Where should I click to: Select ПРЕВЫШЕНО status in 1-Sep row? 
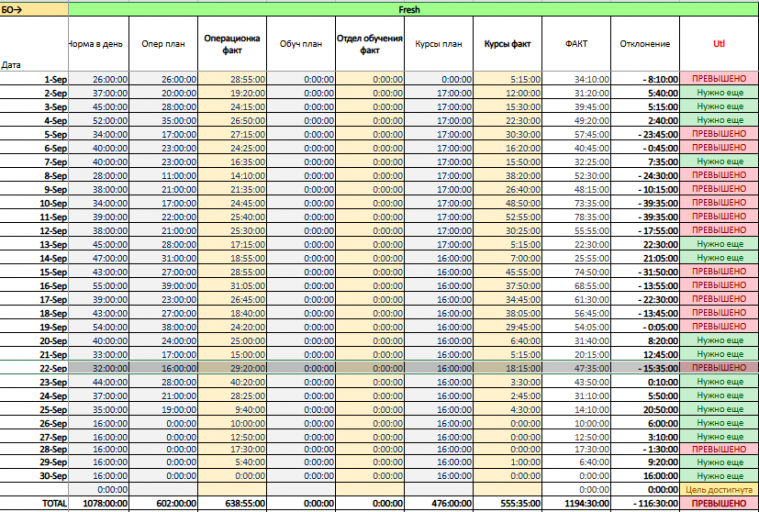pyautogui.click(x=719, y=79)
